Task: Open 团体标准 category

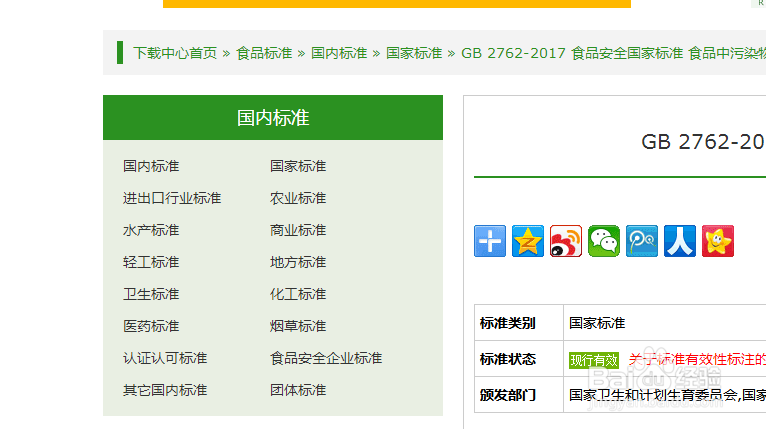Action: pos(298,390)
